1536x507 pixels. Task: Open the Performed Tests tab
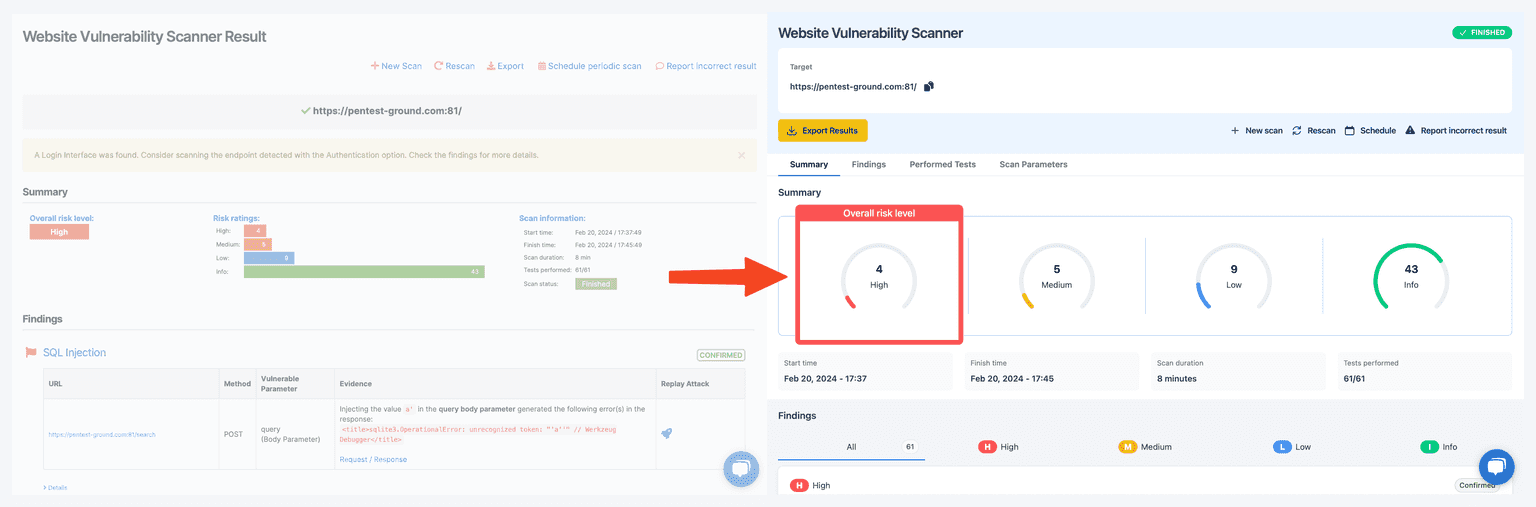pos(942,164)
